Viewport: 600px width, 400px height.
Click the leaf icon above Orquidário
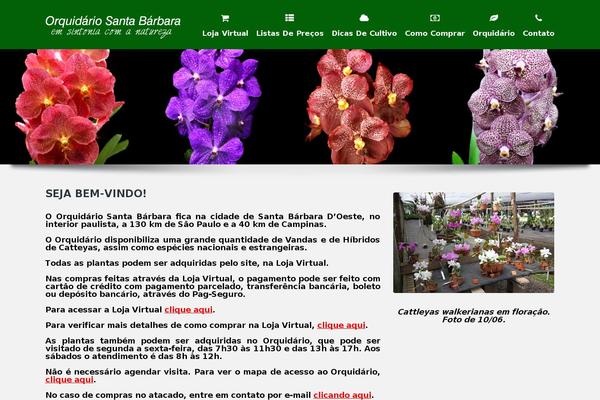[494, 18]
